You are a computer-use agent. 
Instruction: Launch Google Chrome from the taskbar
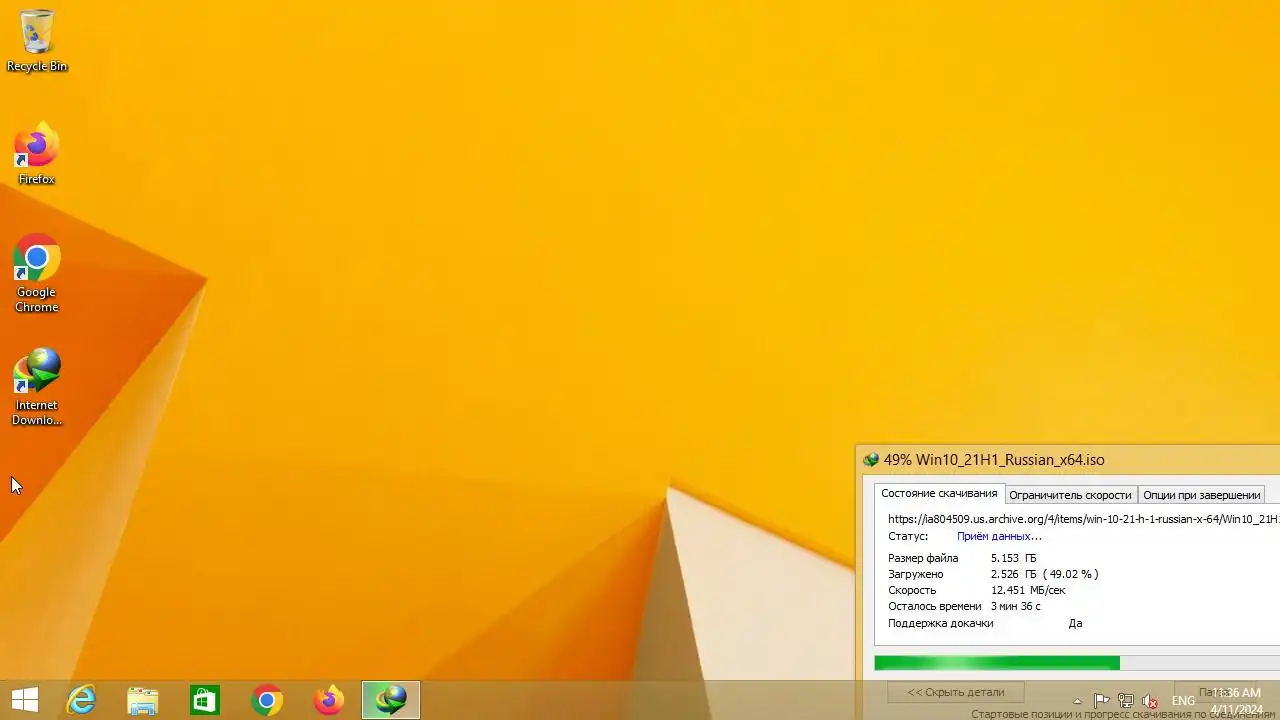(266, 700)
